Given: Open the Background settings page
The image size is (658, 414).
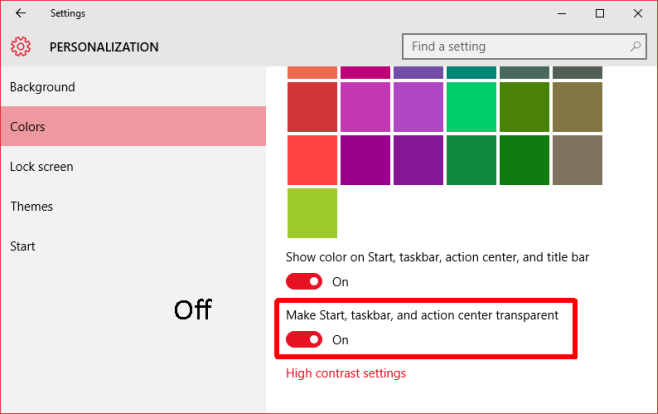Looking at the screenshot, I should [x=42, y=87].
